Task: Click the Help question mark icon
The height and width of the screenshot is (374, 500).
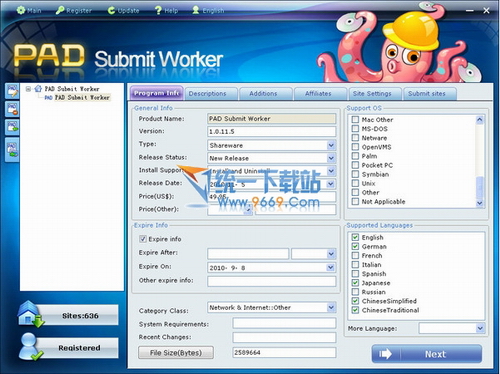Action: 158,10
